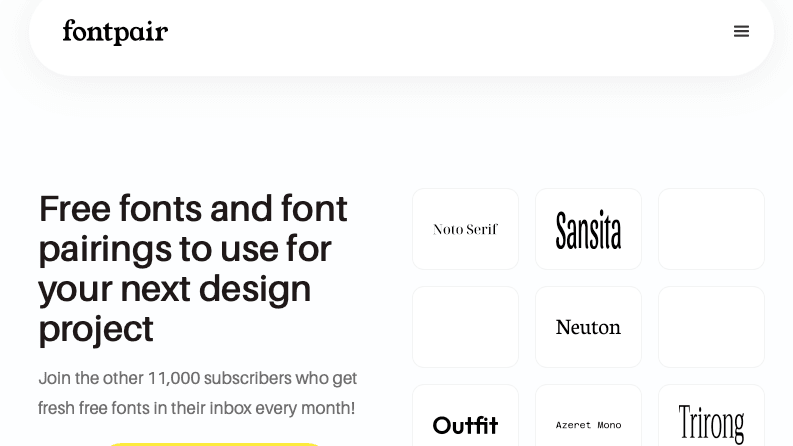This screenshot has width=793, height=446.
Task: Click the yellow button below subscriber text
Action: click(214, 444)
